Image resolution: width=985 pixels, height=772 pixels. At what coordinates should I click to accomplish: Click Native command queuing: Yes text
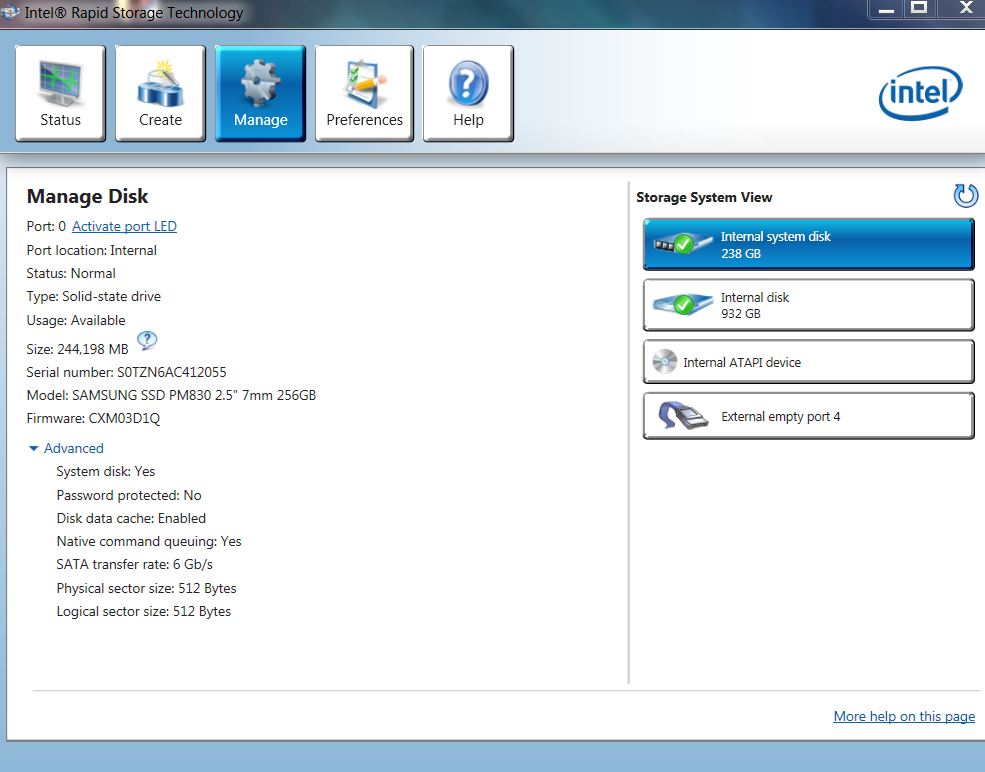(149, 541)
